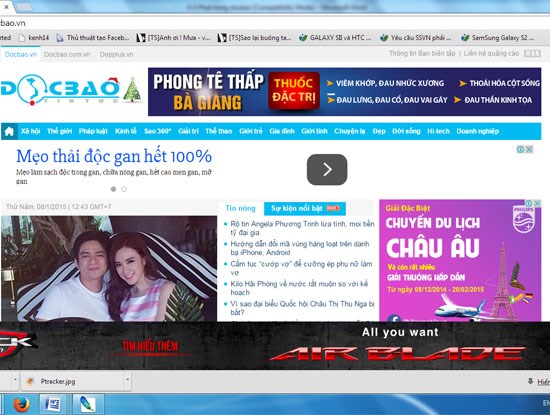The image size is (550, 415).
Task: Open the 'Pháp luật' menu section
Action: (x=93, y=131)
